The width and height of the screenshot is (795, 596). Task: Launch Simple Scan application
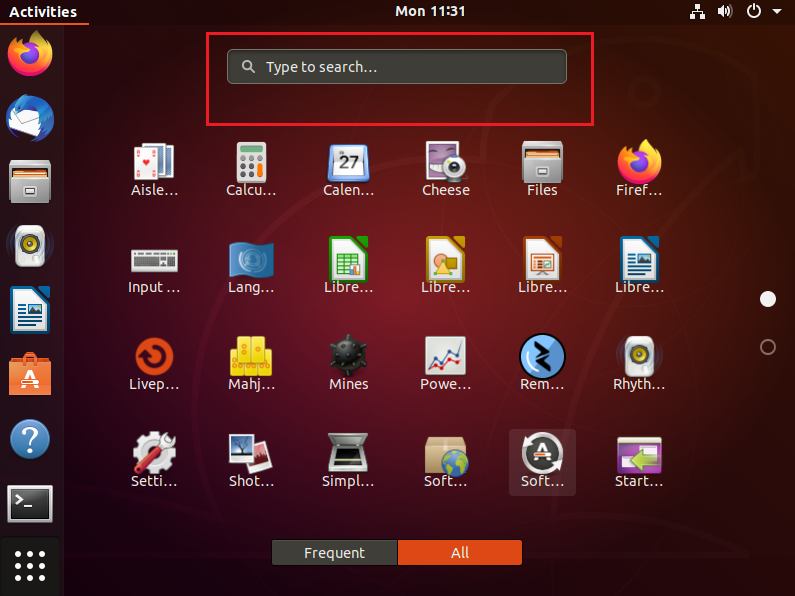pyautogui.click(x=348, y=459)
